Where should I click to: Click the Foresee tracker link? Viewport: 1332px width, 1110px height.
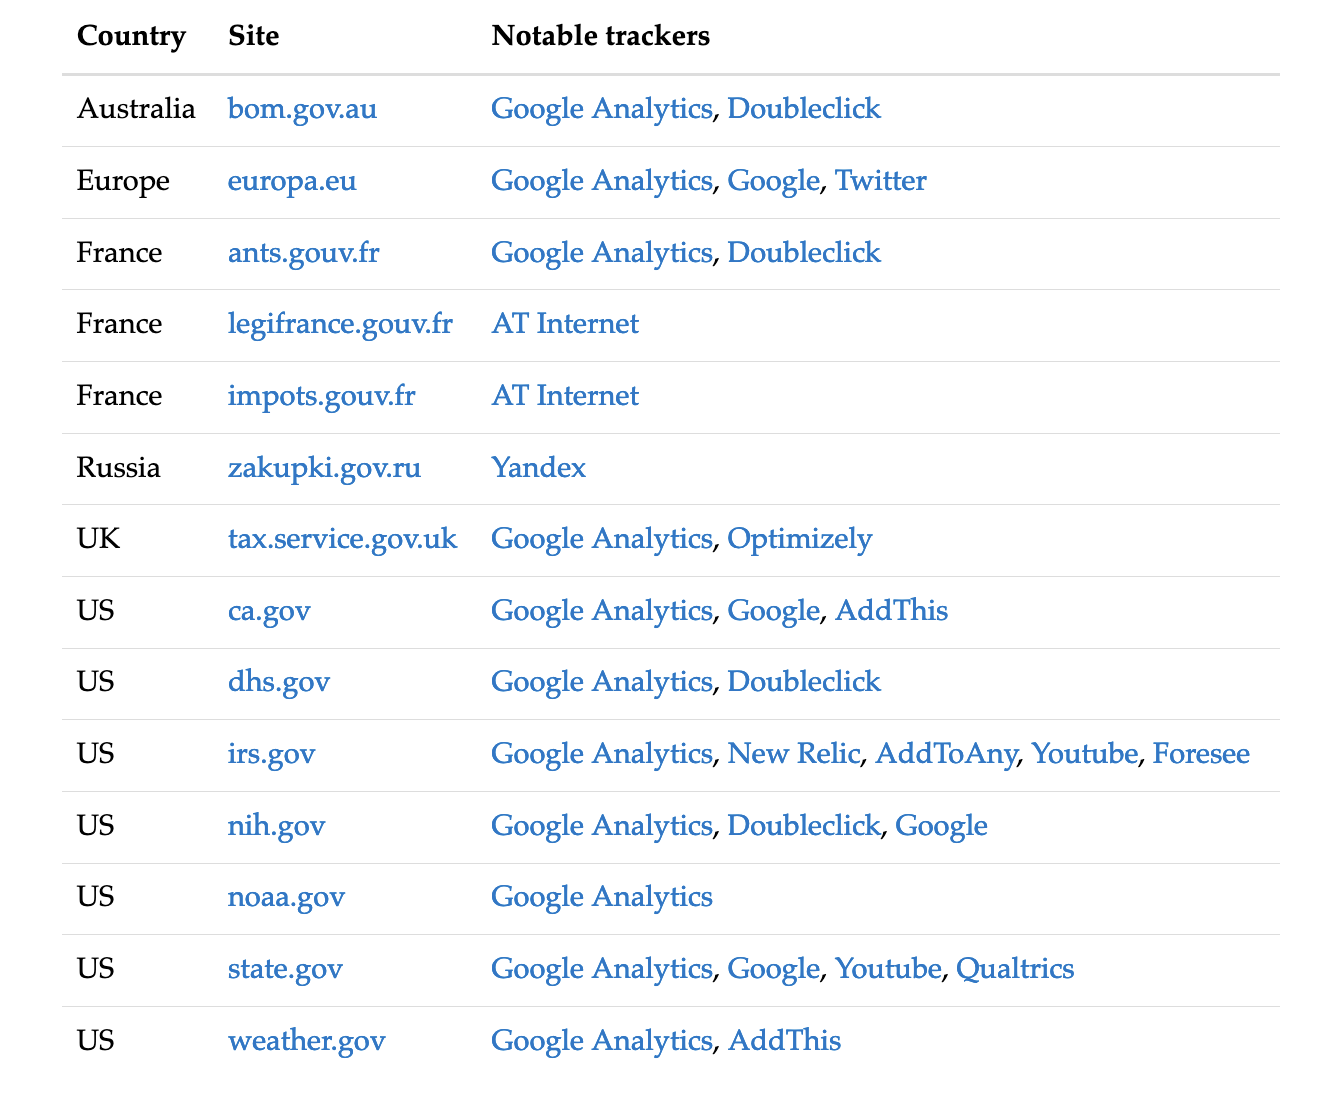tap(1200, 753)
